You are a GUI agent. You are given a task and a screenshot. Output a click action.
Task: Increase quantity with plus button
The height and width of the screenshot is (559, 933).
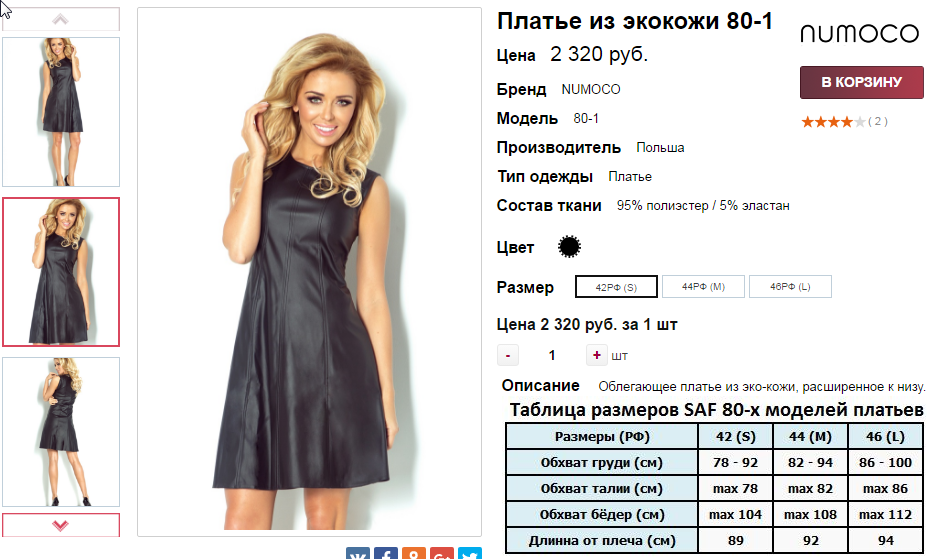[596, 355]
